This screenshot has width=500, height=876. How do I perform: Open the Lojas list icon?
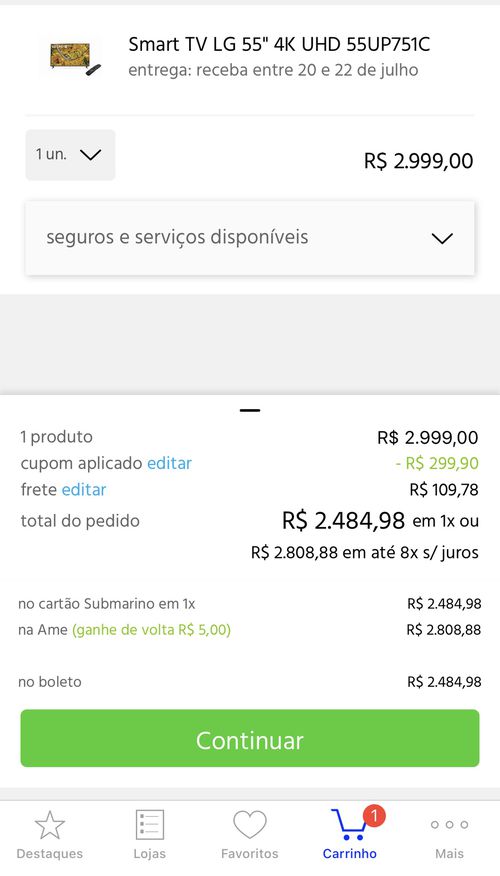tap(150, 825)
